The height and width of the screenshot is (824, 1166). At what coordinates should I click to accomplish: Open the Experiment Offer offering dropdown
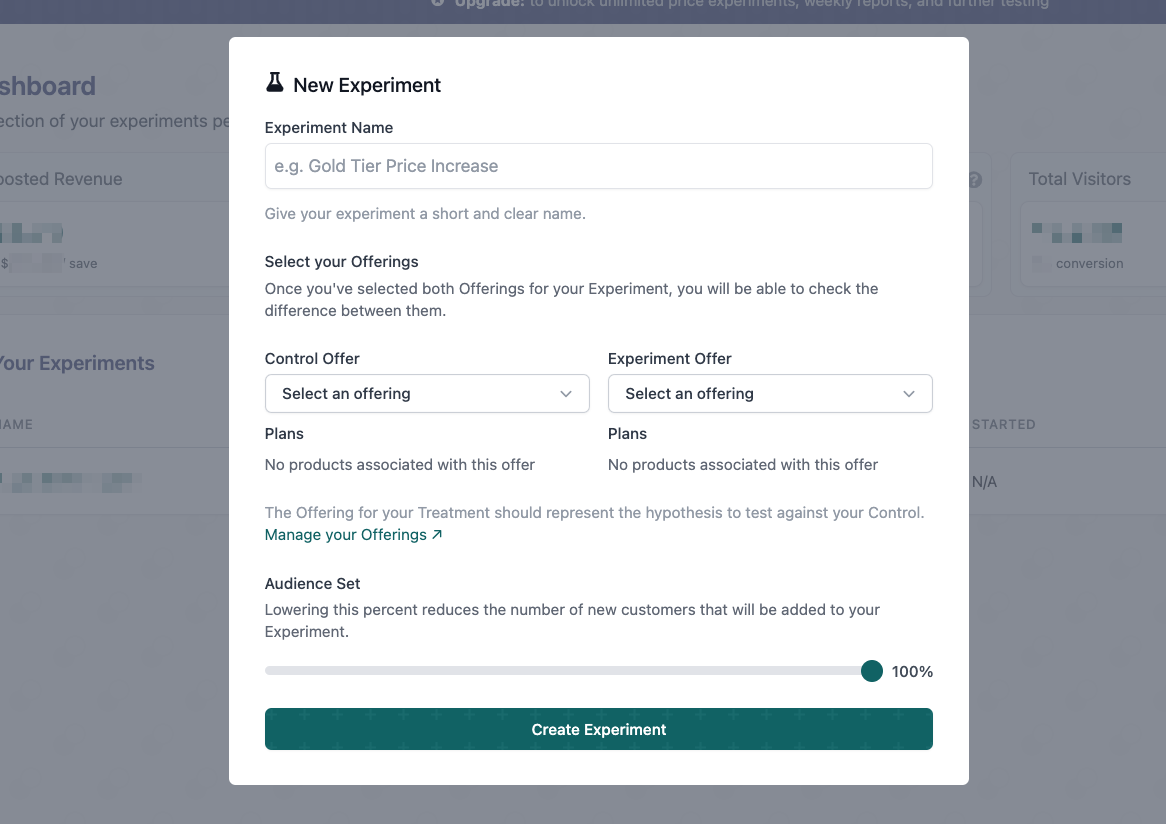[x=770, y=394]
